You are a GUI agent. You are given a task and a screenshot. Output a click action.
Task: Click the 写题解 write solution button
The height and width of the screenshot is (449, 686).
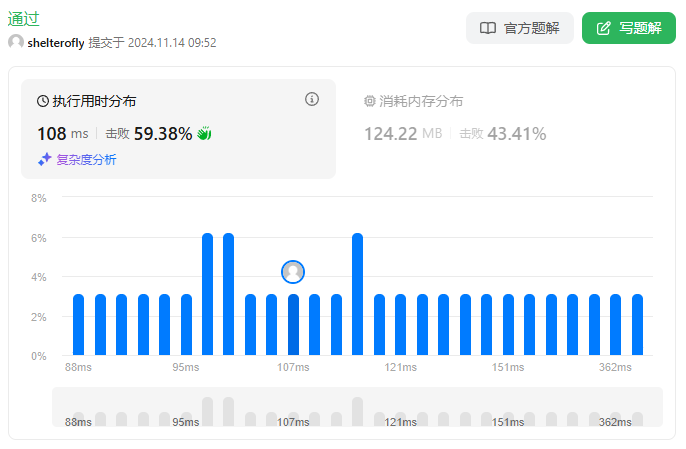(x=629, y=28)
